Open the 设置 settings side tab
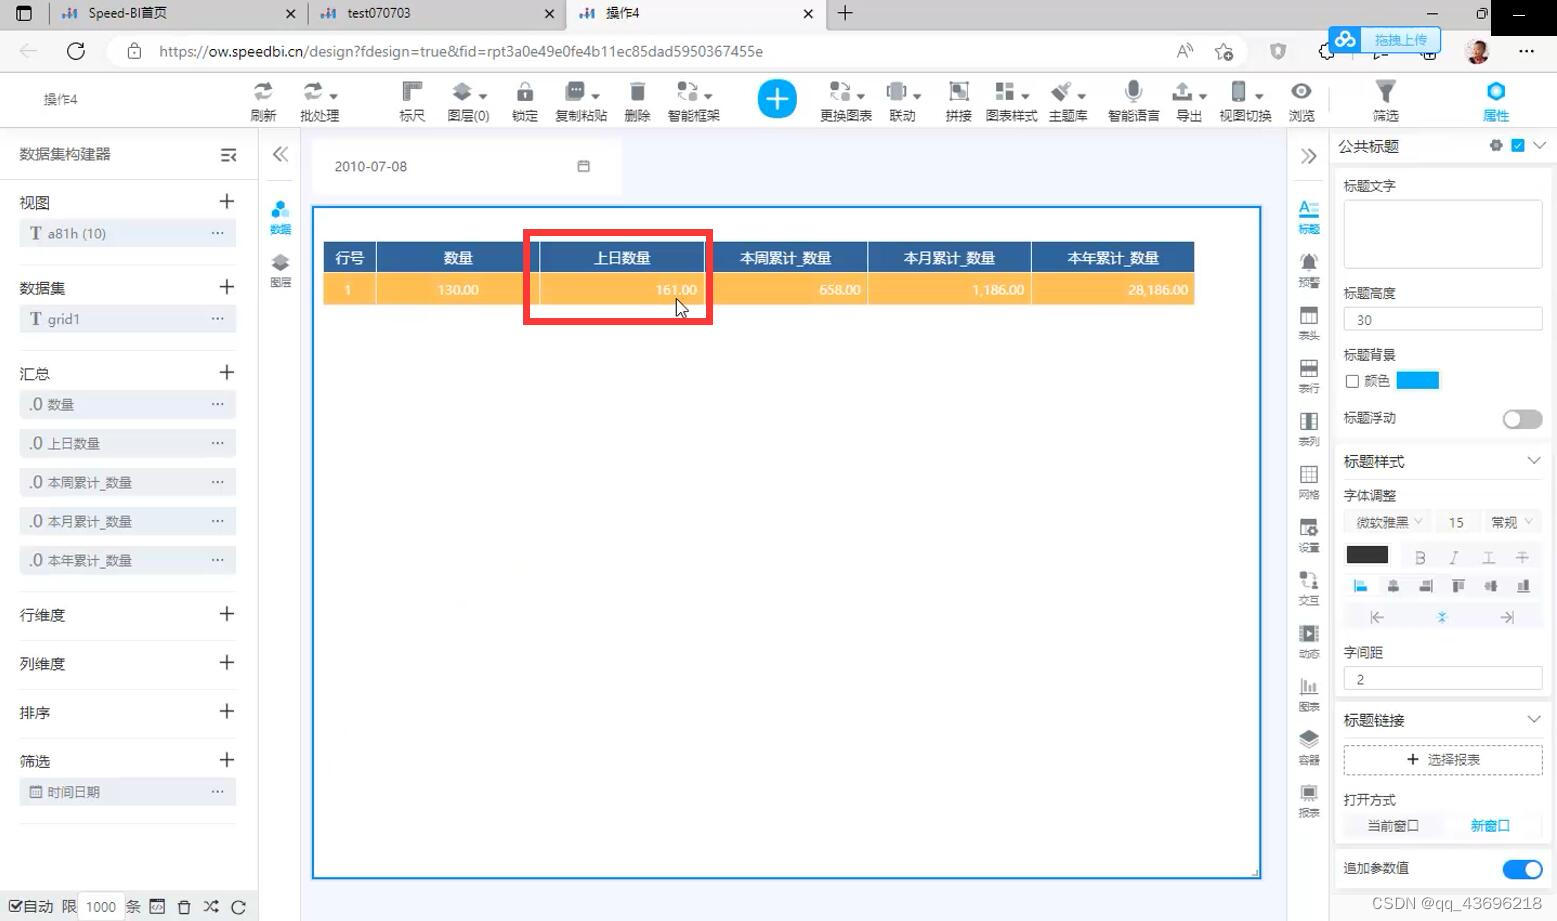The height and width of the screenshot is (921, 1557). [1308, 535]
